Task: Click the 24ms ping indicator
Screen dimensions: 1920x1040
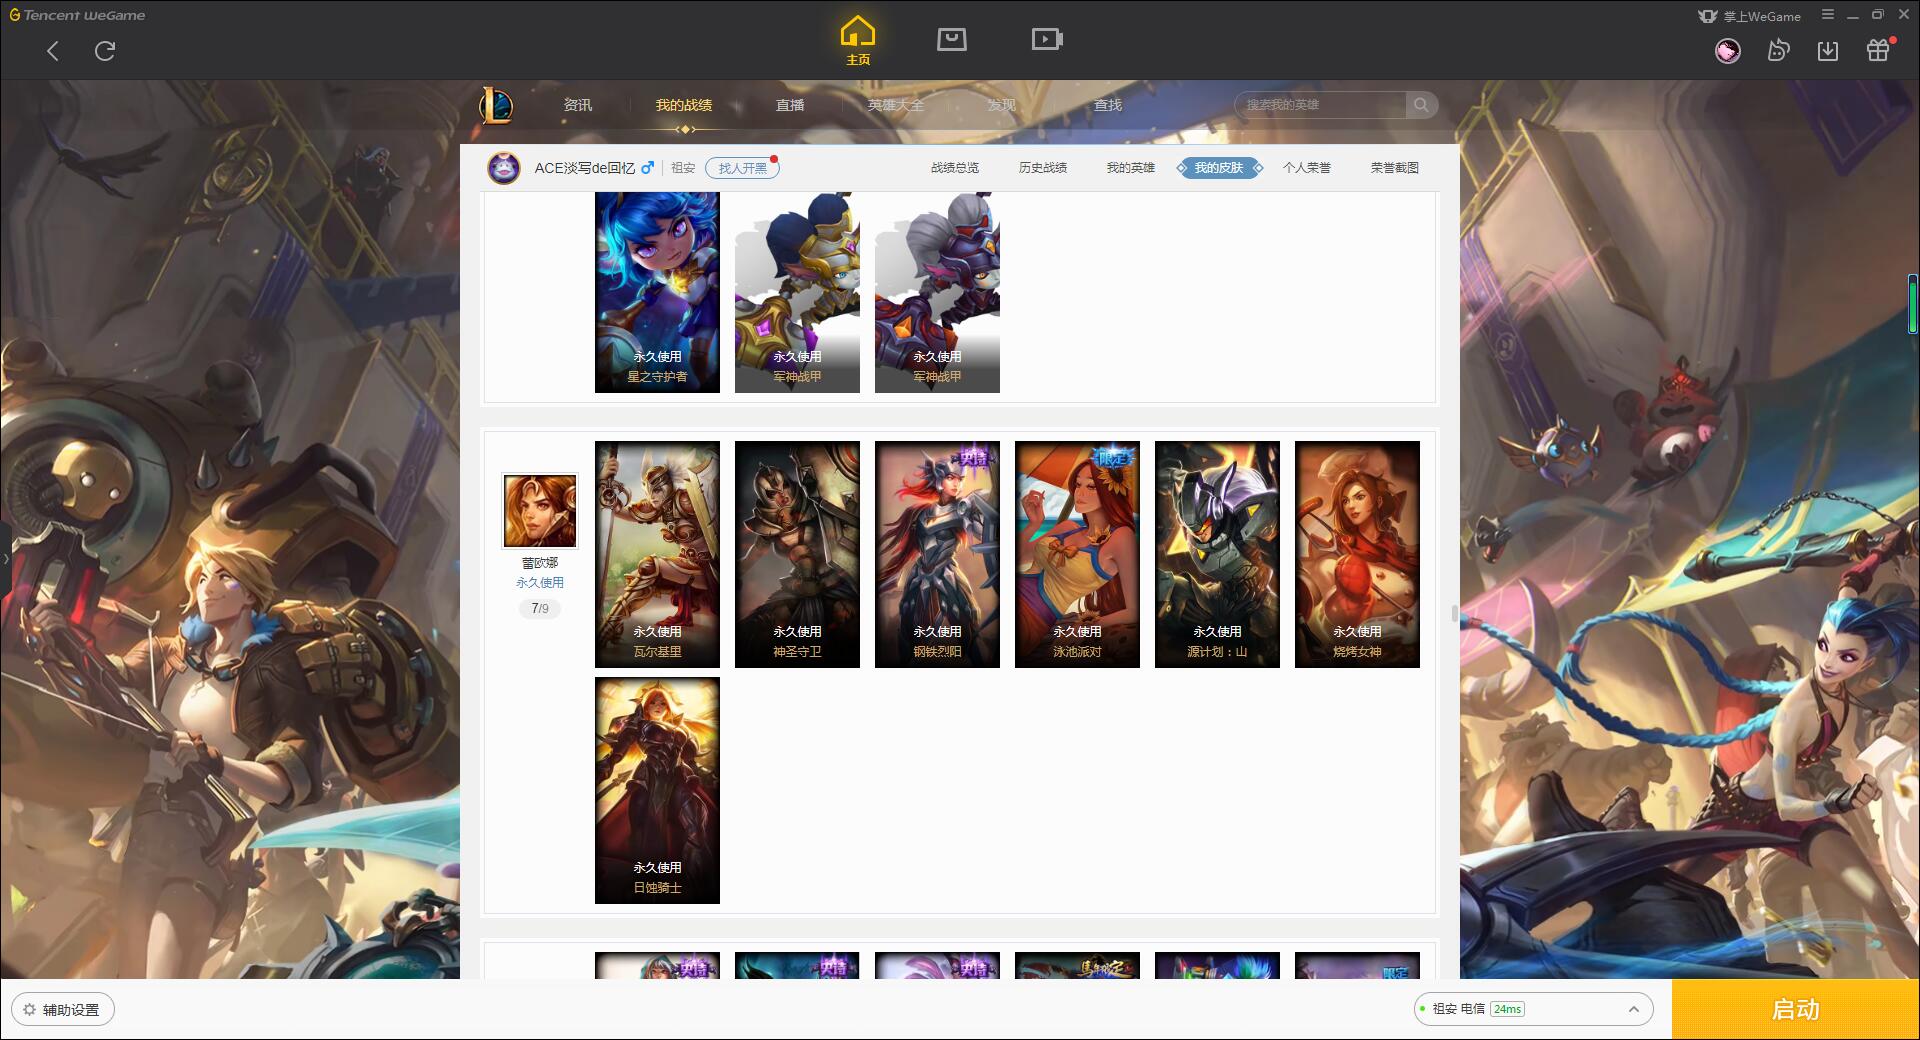Action: [x=1507, y=1009]
